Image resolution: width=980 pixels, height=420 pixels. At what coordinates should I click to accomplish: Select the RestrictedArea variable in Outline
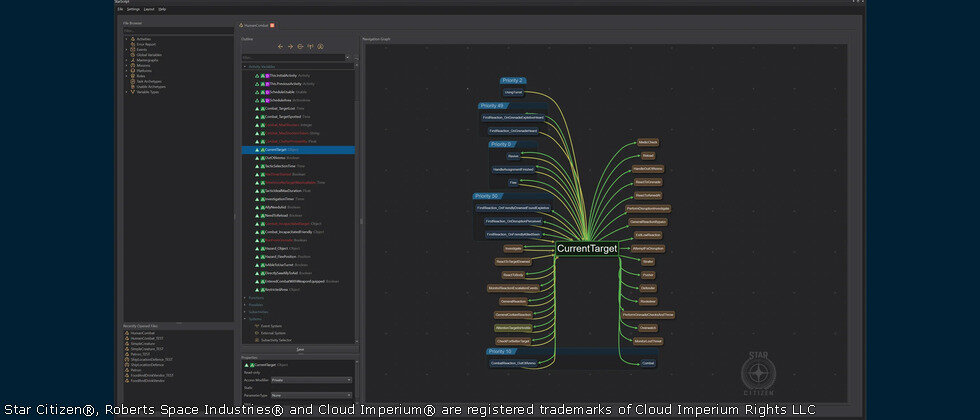[x=298, y=289]
